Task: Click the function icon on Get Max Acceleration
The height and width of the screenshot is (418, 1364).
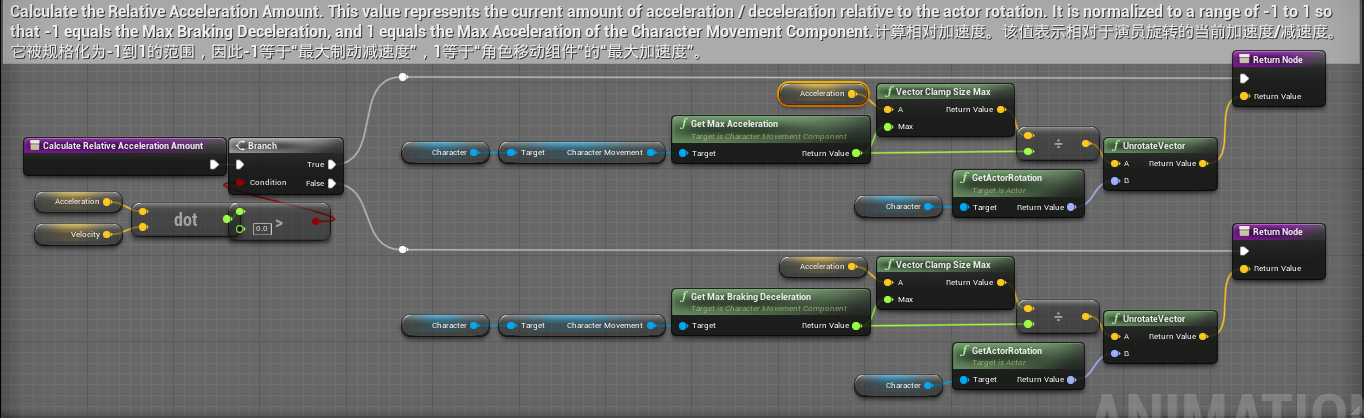Action: tap(683, 124)
